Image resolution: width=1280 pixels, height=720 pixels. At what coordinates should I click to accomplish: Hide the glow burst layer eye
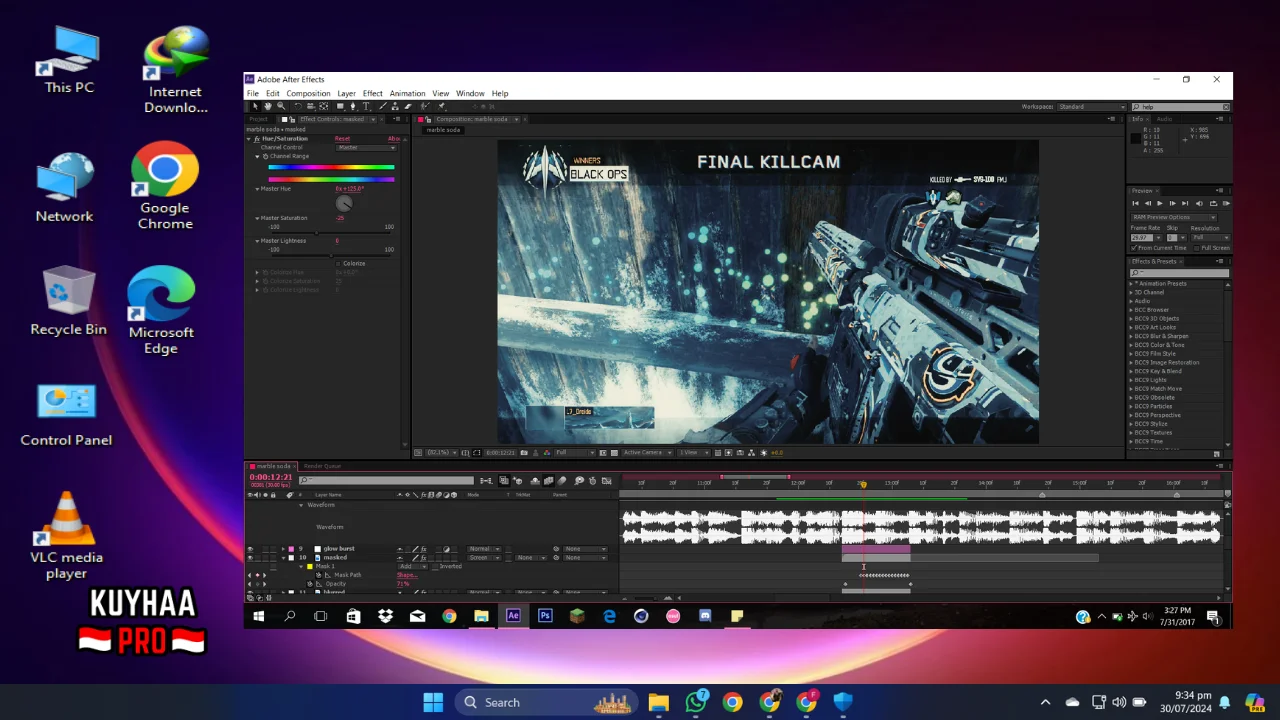coord(250,549)
